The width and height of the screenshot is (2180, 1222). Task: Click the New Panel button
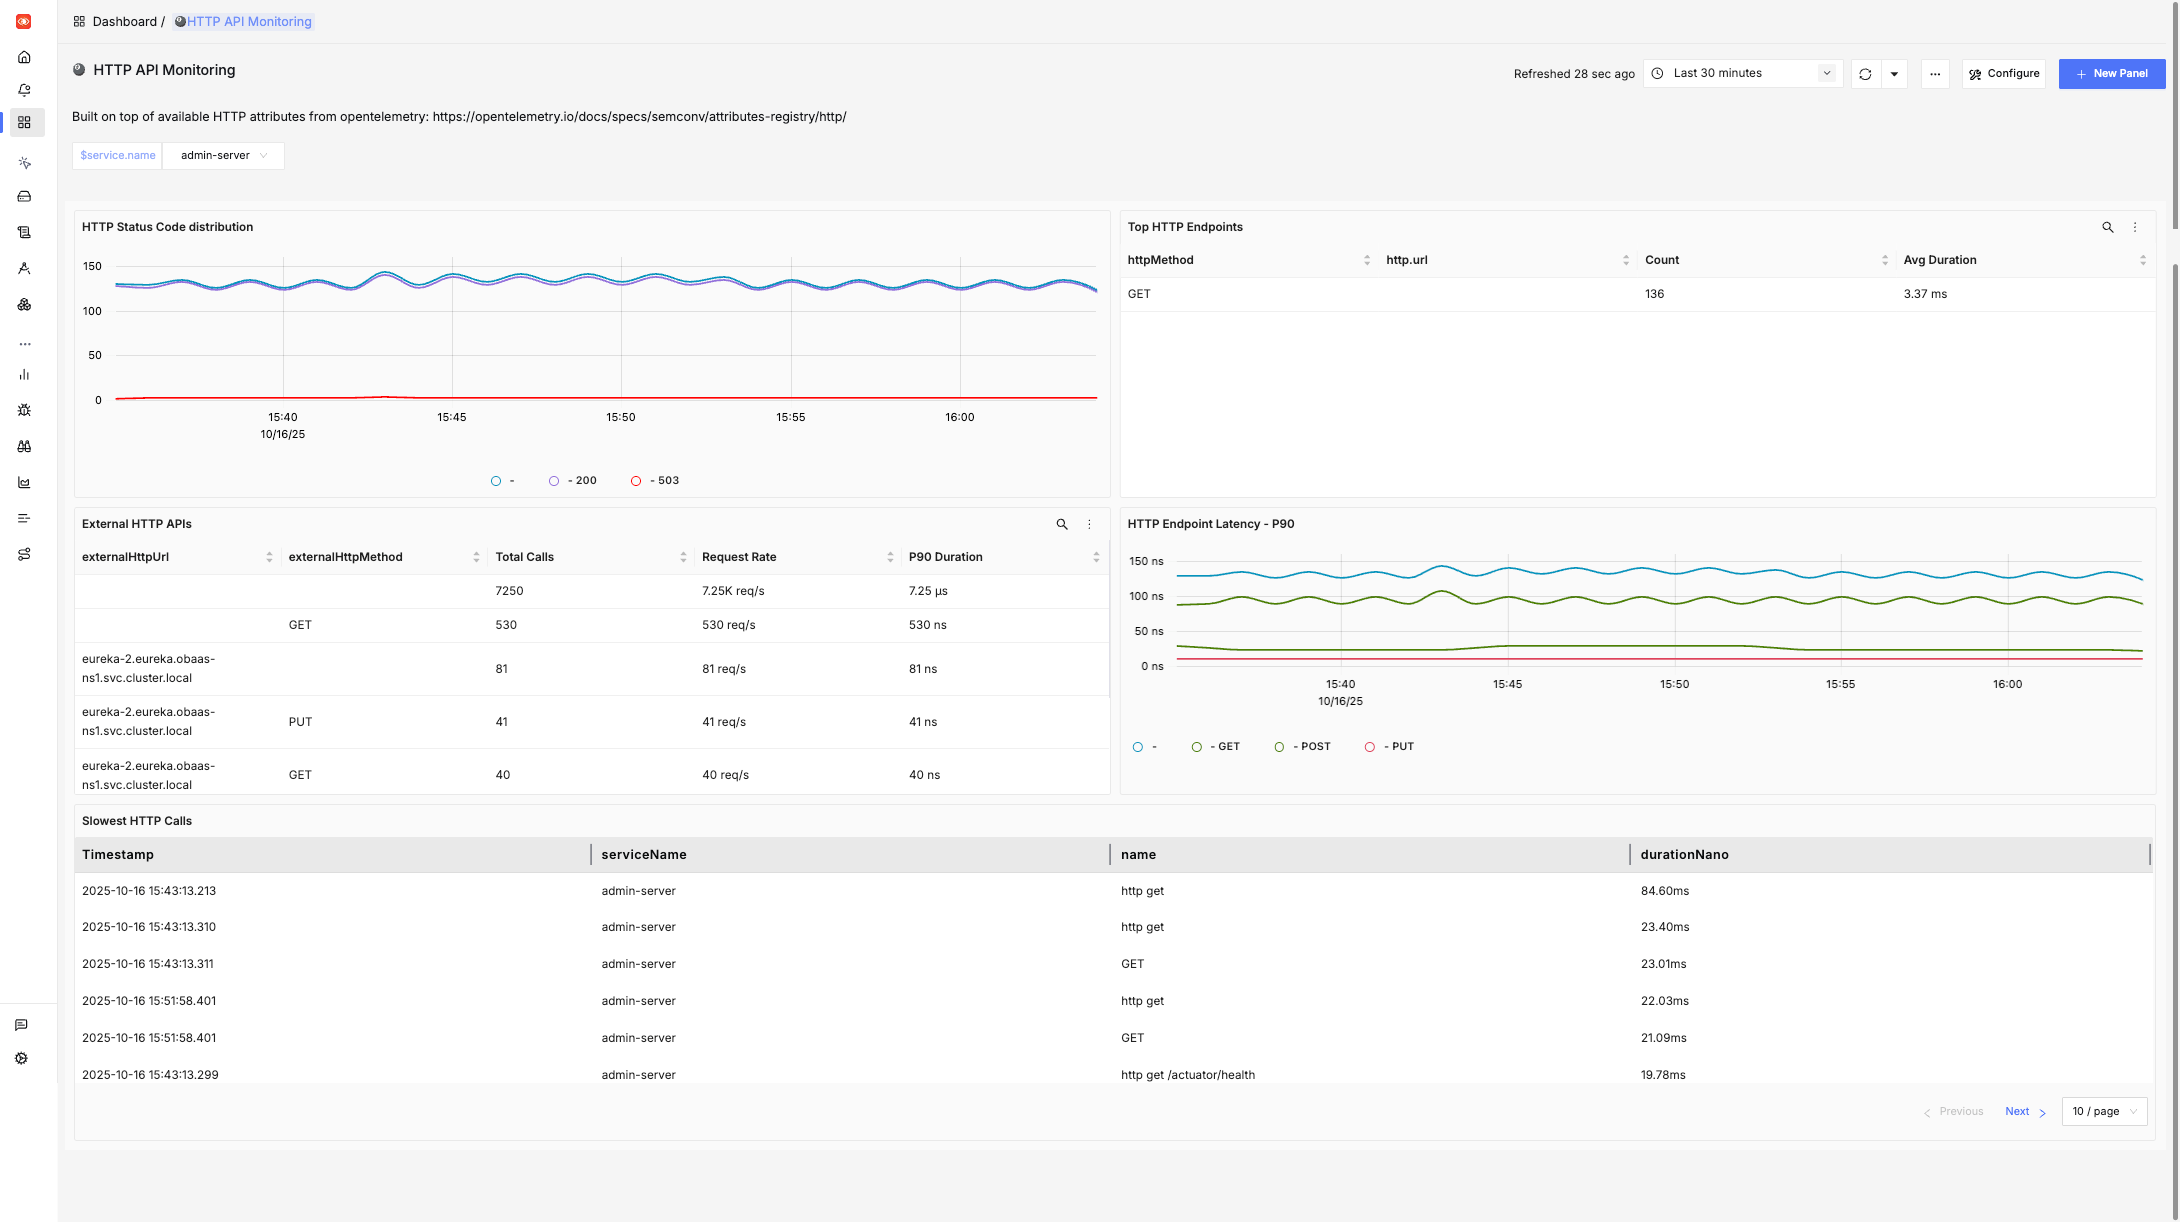pos(2112,73)
